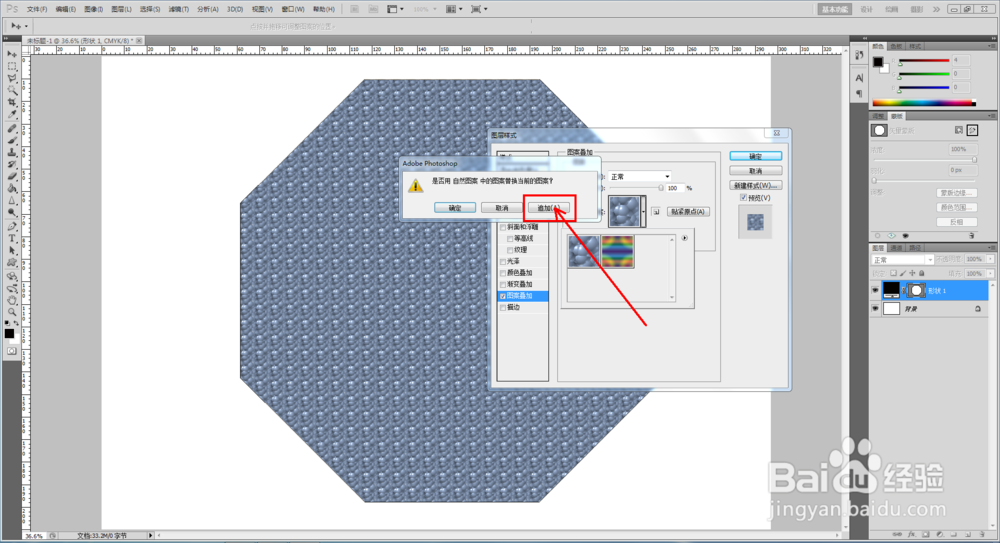Click the layer style fx icon

coord(912,534)
